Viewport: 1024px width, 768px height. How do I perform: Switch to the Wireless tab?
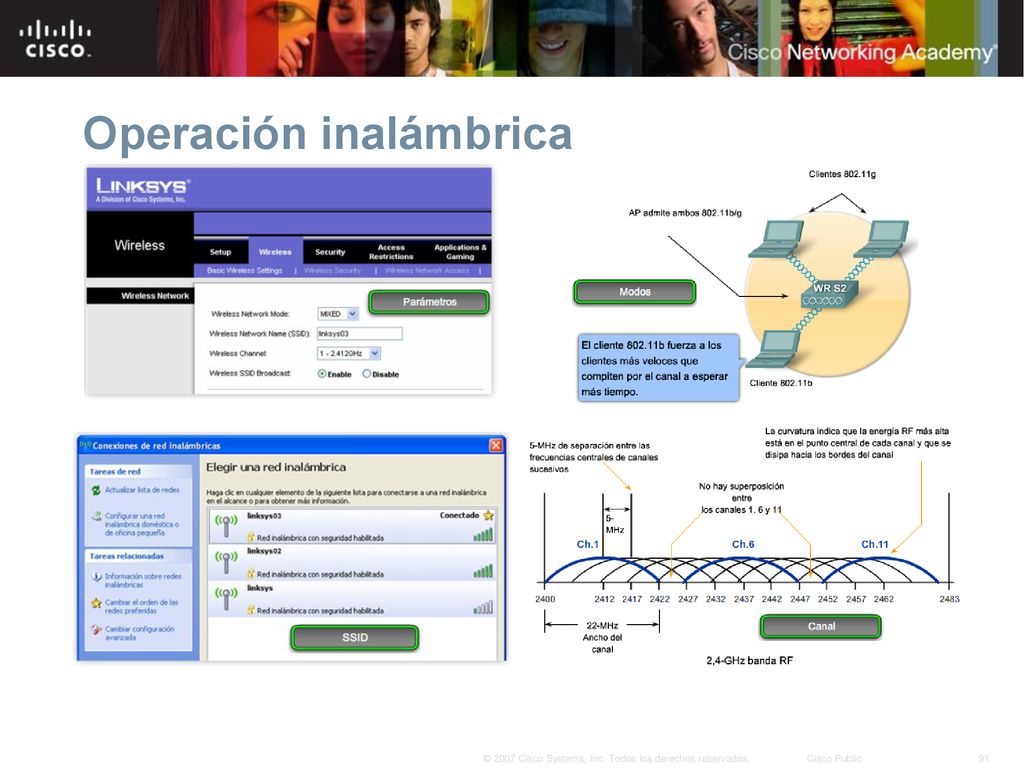tap(275, 252)
